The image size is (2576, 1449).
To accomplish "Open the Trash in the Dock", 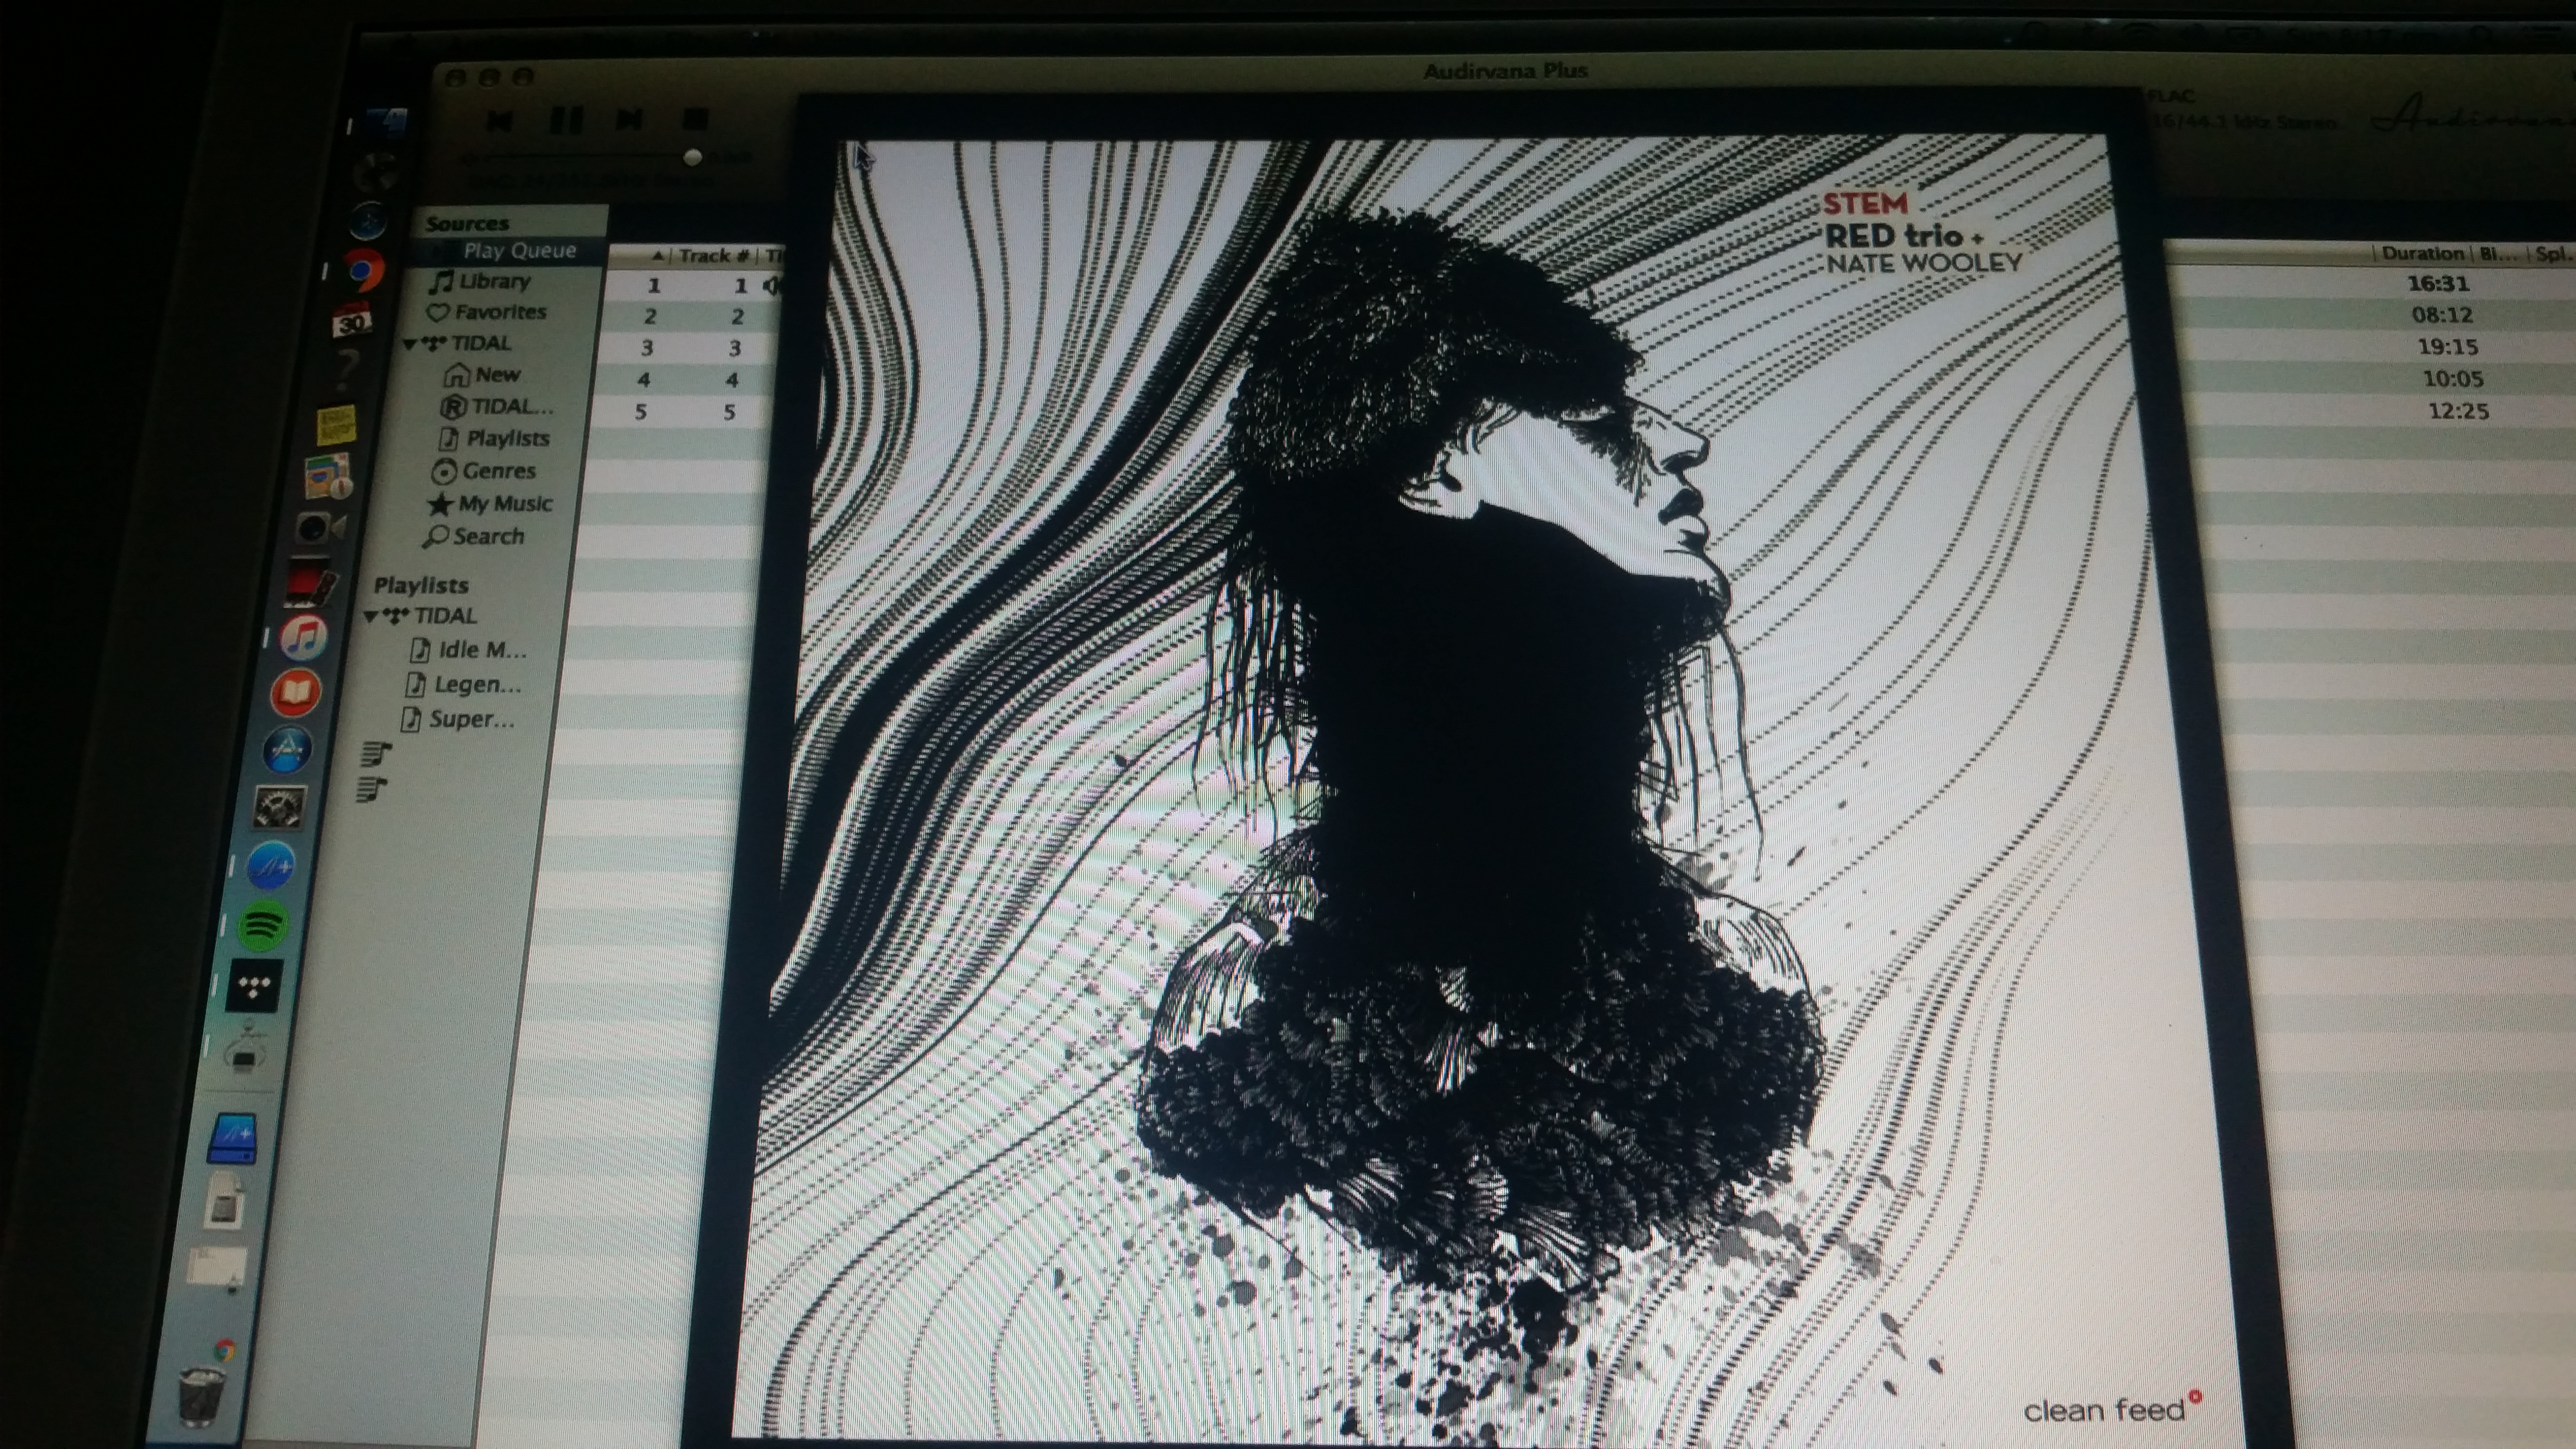I will (x=204, y=1398).
